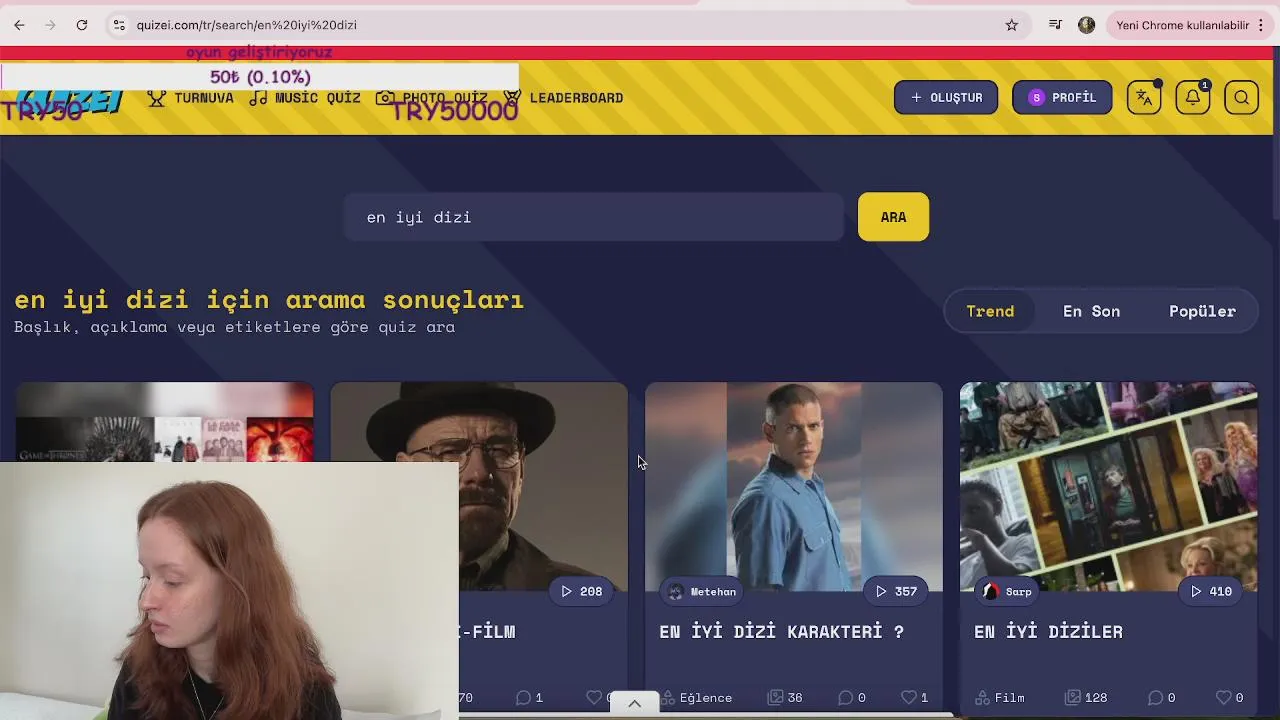1280x720 pixels.
Task: Open author Sarp's profile chip
Action: coord(1007,591)
